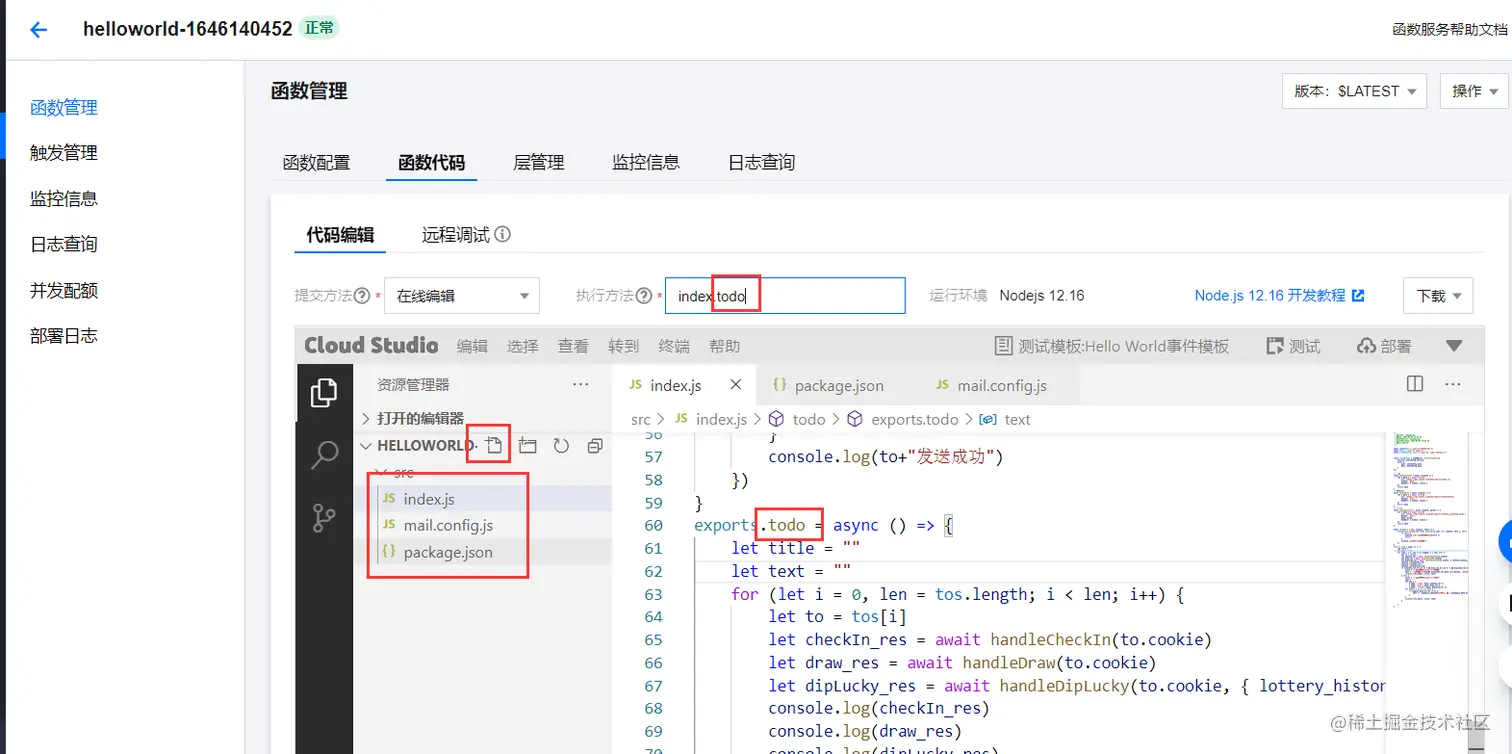Screen dimensions: 1512x754
Task: Open the Source Control icon in activity bar
Action: [324, 517]
